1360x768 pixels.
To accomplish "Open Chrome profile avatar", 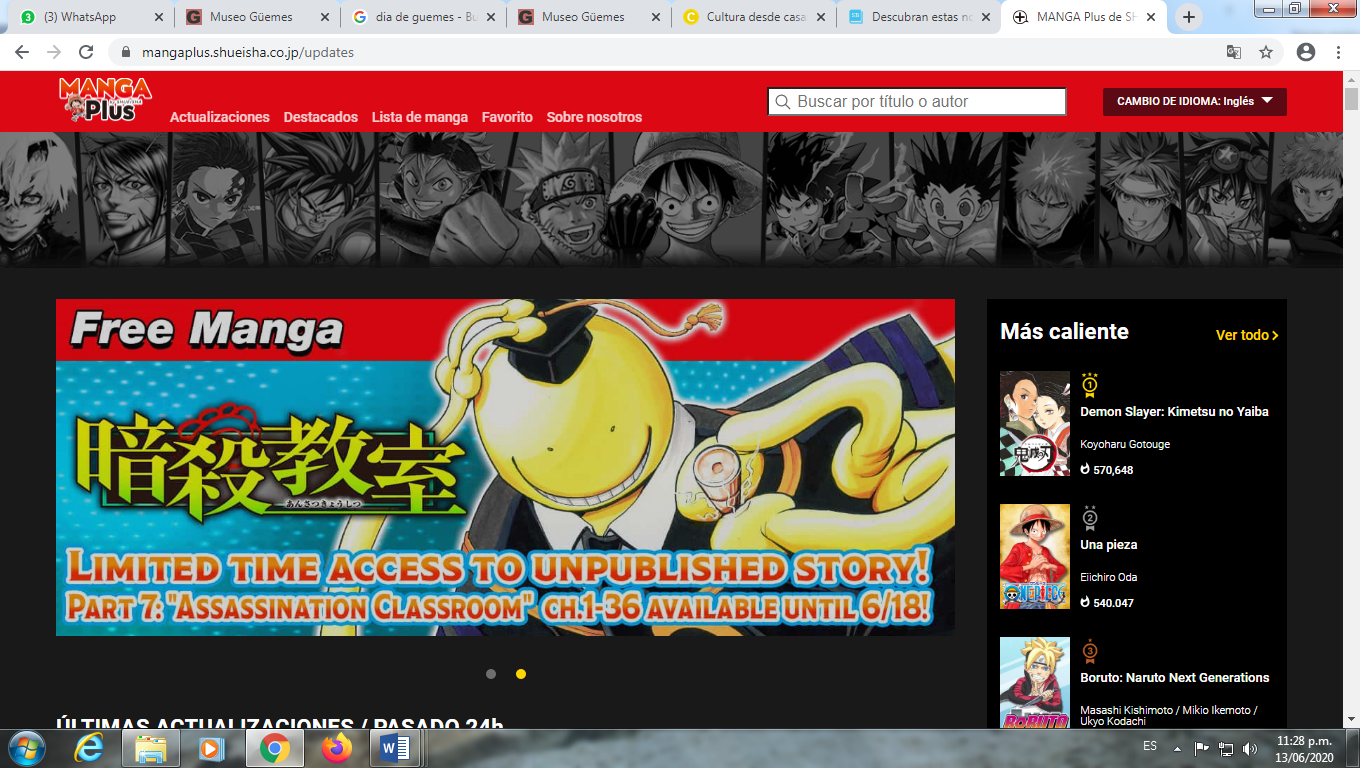I will (x=1305, y=52).
